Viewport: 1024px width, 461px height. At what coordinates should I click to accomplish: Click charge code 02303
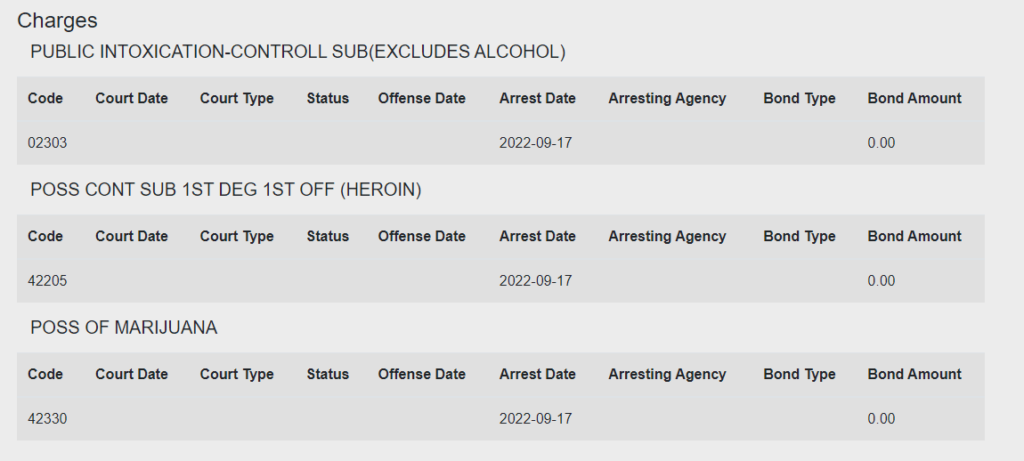[47, 143]
